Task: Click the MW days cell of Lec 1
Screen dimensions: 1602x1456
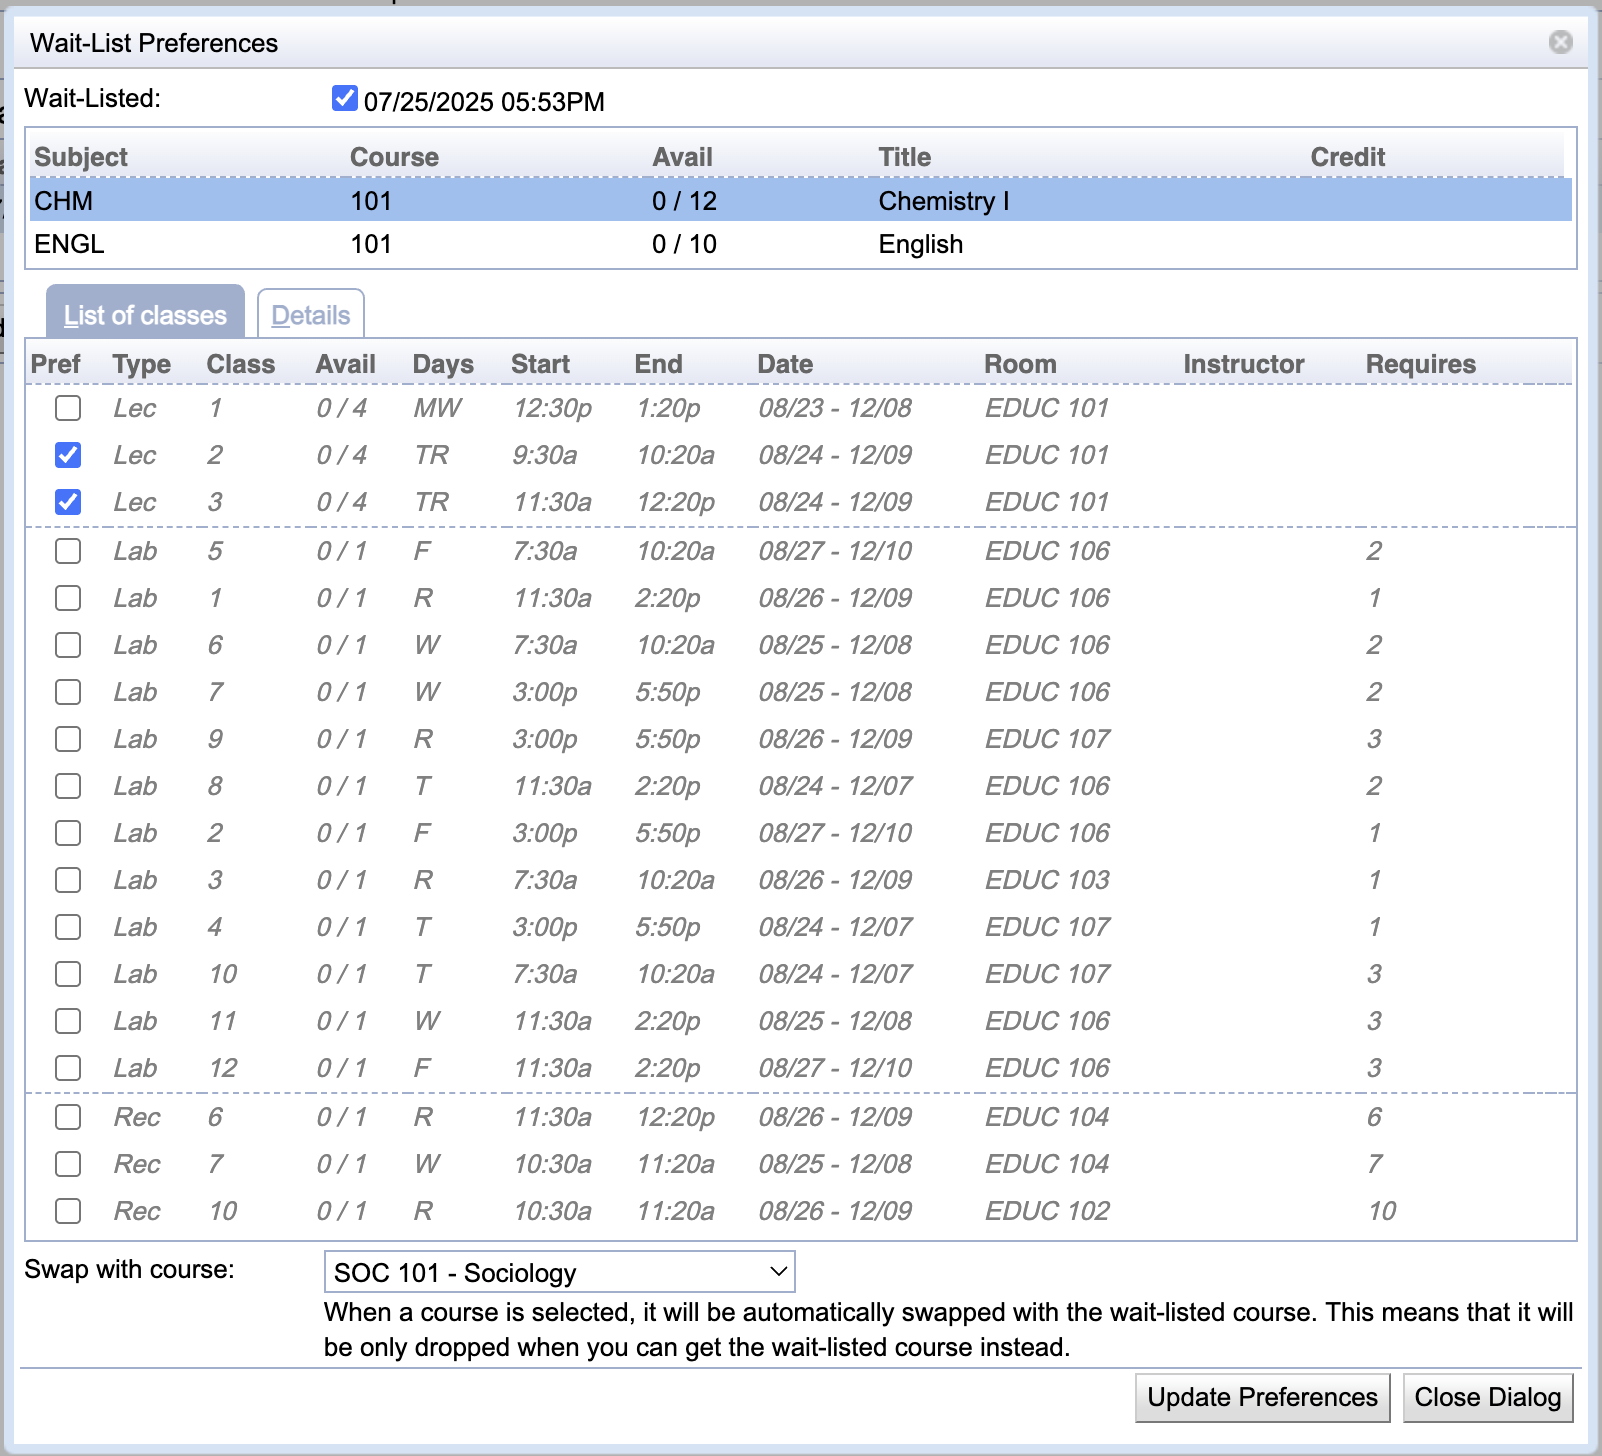Action: pyautogui.click(x=438, y=408)
